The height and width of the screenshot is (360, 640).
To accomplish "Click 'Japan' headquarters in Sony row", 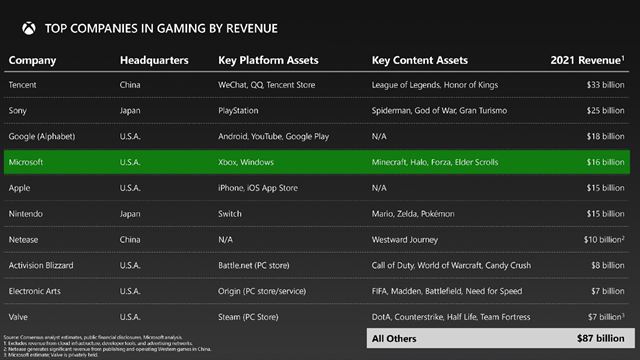I will pyautogui.click(x=130, y=111).
